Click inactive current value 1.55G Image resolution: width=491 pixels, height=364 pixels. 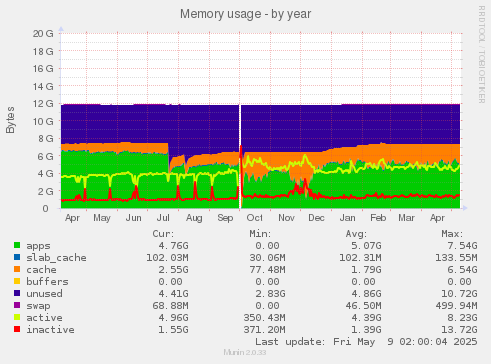(x=173, y=330)
